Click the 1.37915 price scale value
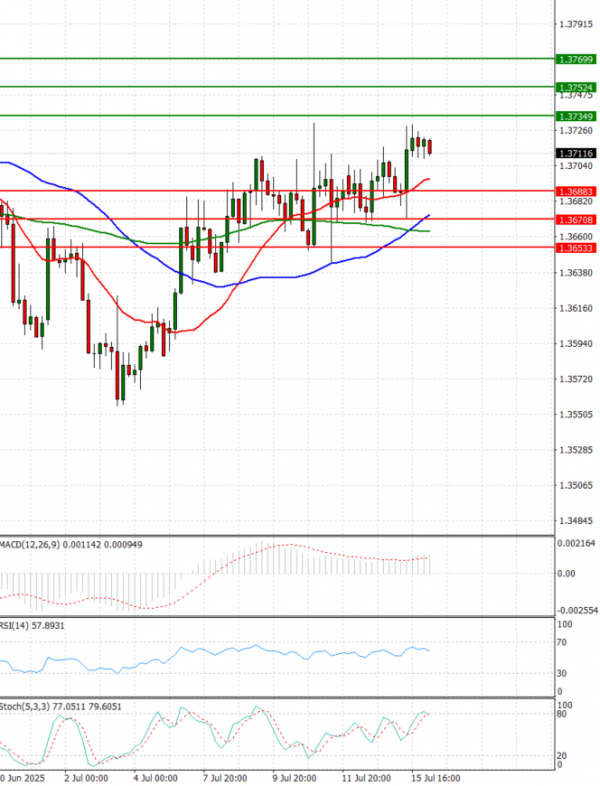Screen dimensions: 600x786 pyautogui.click(x=576, y=24)
